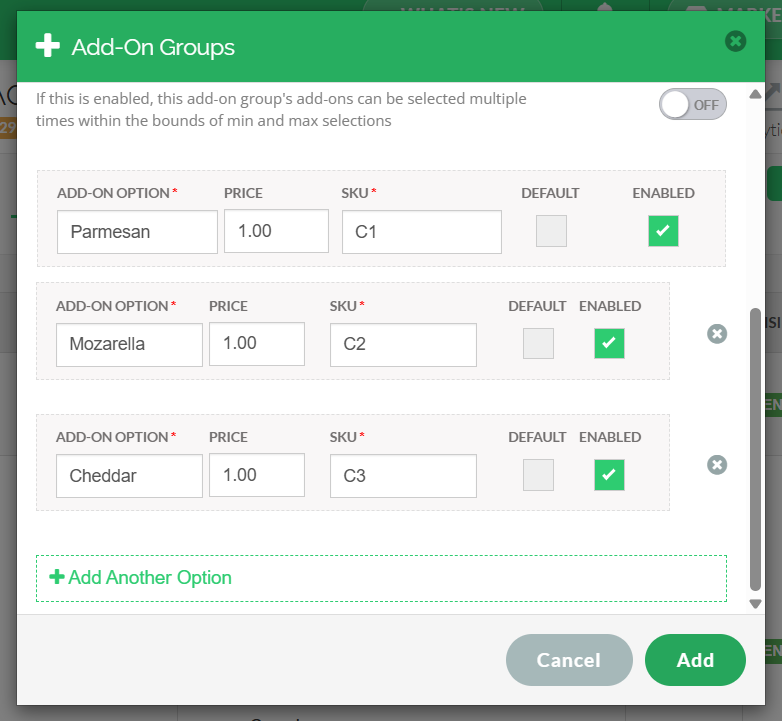Check the Default box for Parmesan
The width and height of the screenshot is (782, 721).
click(551, 231)
